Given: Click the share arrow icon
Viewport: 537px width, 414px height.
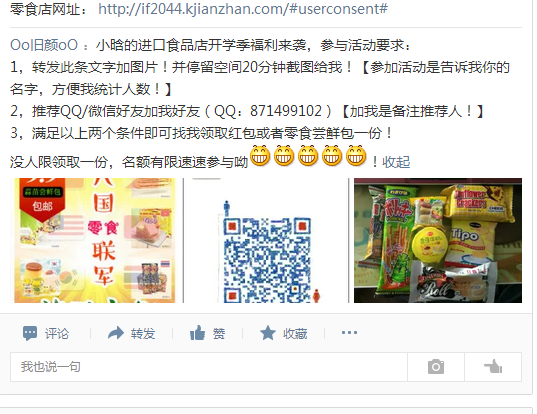Looking at the screenshot, I should (115, 333).
